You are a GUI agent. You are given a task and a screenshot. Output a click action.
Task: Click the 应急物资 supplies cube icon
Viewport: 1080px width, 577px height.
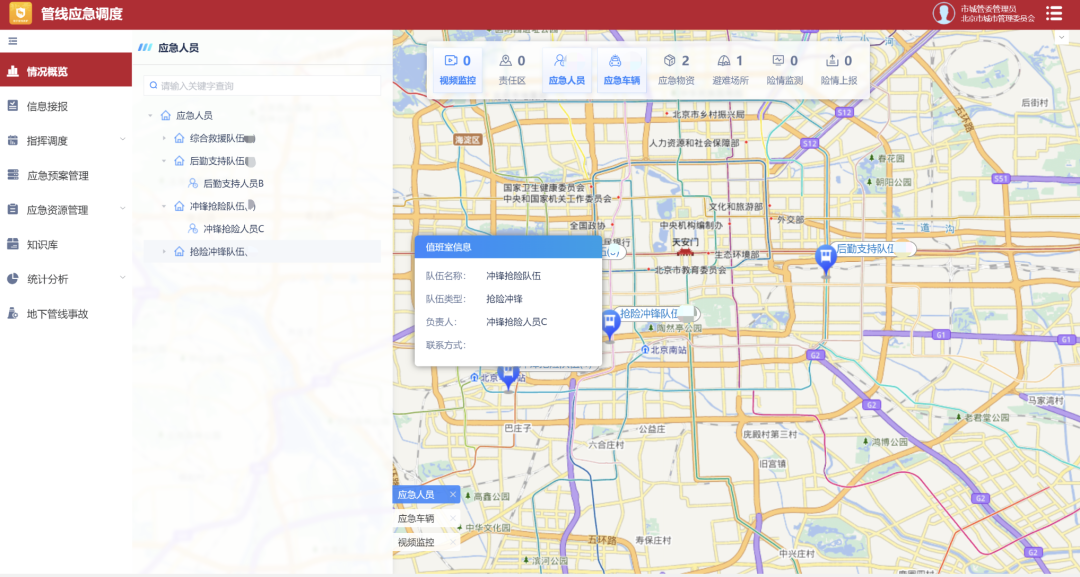[669, 61]
